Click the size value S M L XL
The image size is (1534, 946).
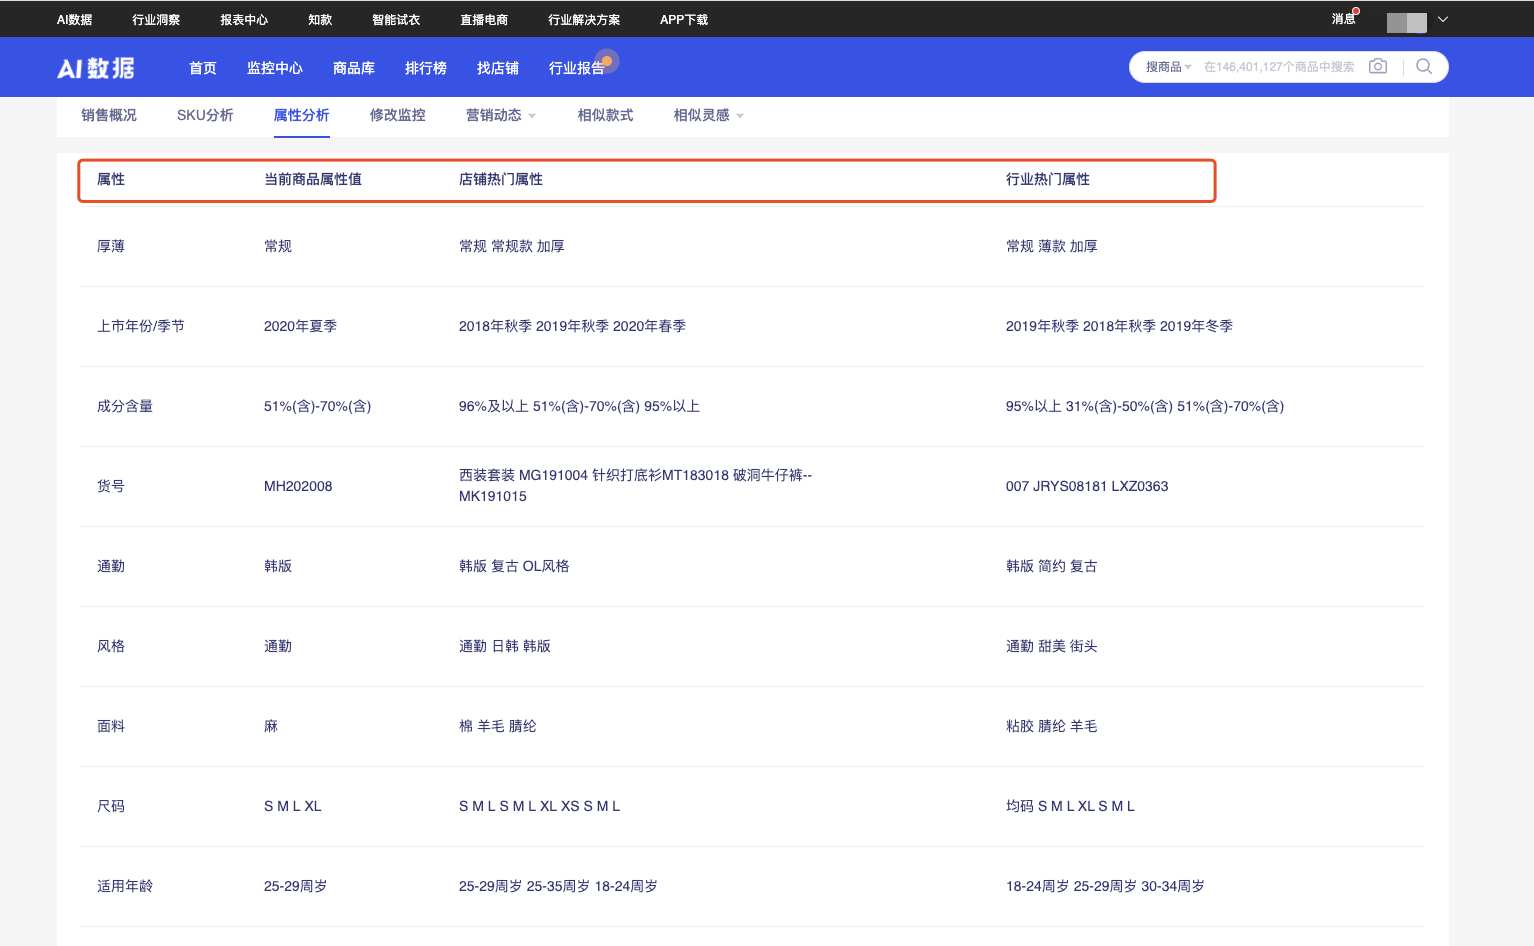293,806
